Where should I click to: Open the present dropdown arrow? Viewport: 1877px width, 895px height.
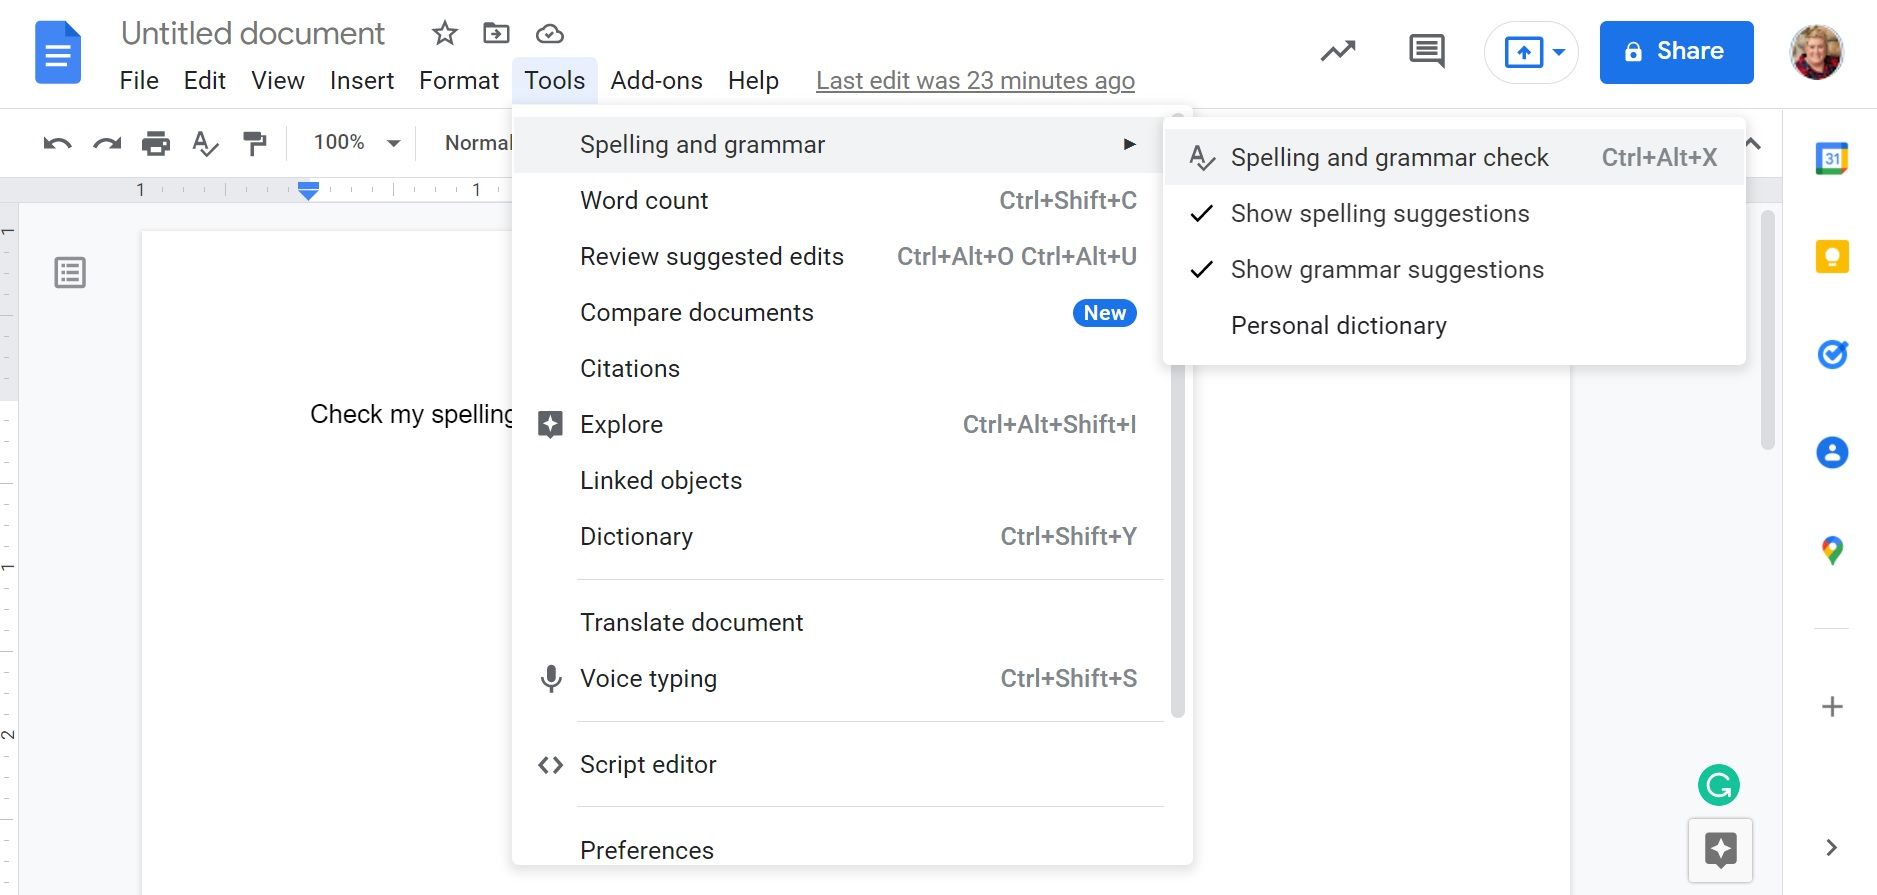coord(1559,52)
